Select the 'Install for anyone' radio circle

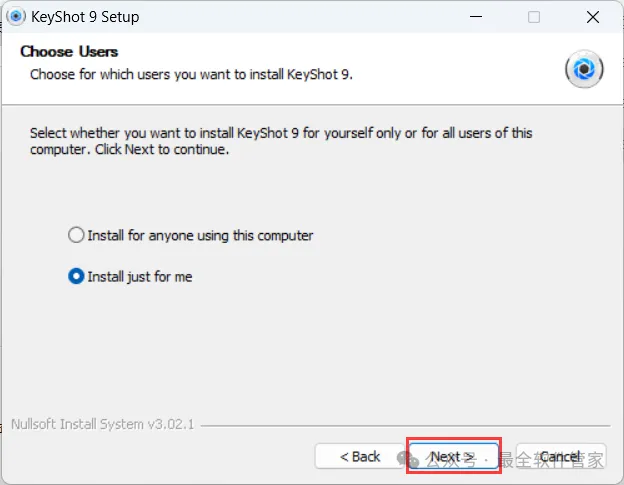(76, 235)
